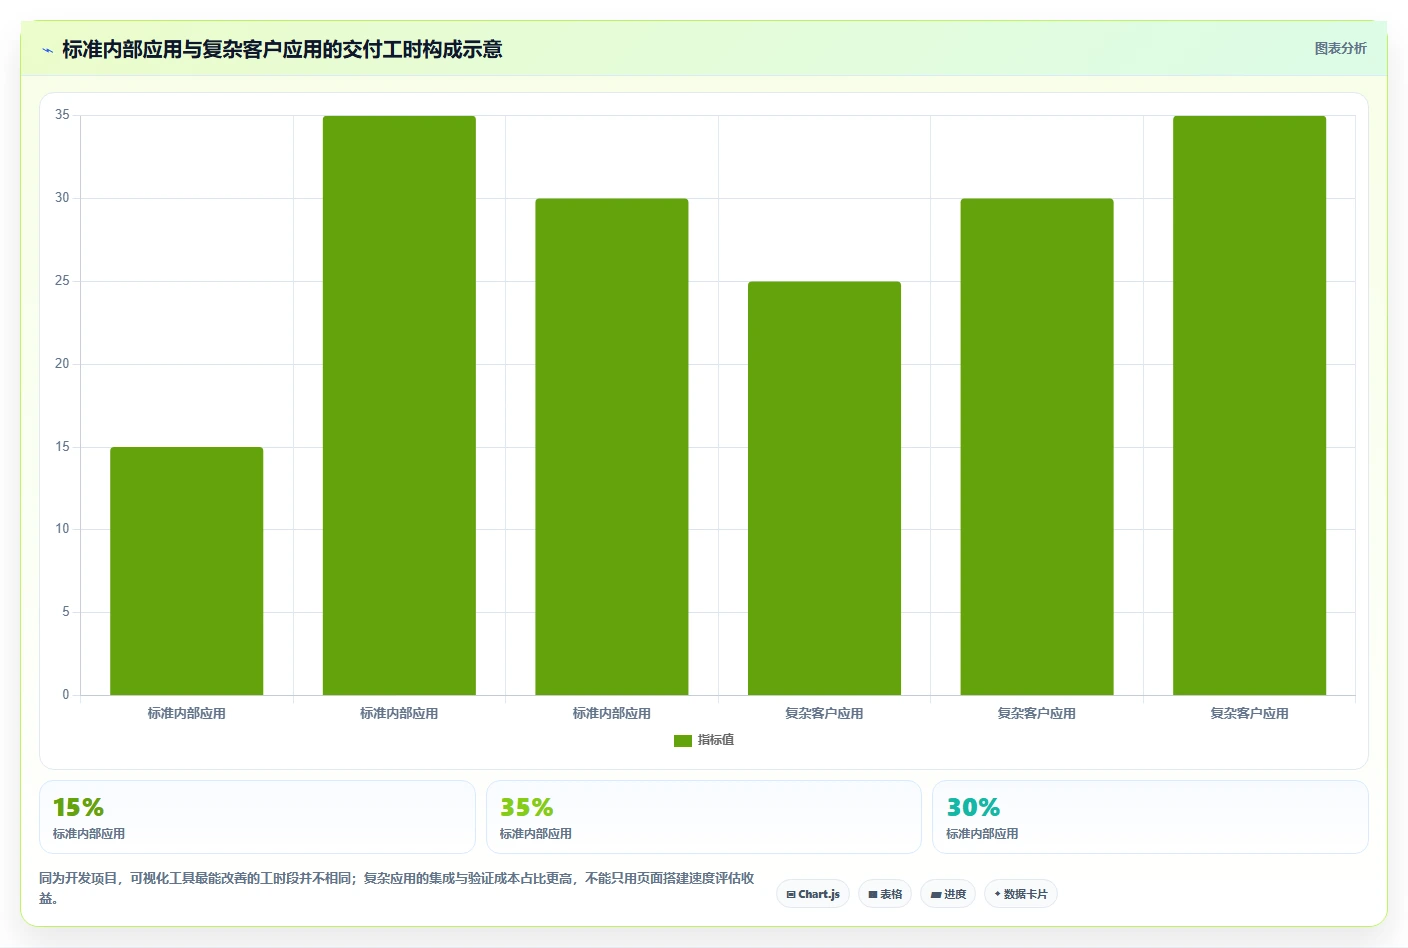The width and height of the screenshot is (1408, 948).
Task: Click the Chart.js tag
Action: (813, 894)
